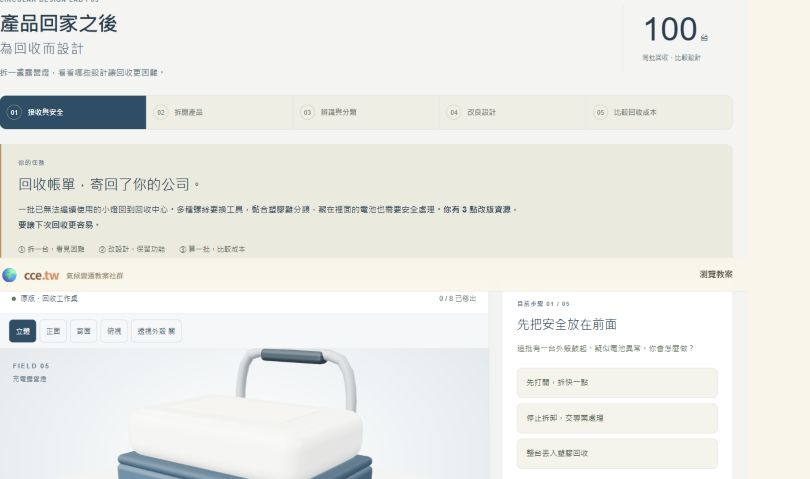This screenshot has width=810, height=479.
Task: Open step 02 拆開產品 tab
Action: [220, 112]
